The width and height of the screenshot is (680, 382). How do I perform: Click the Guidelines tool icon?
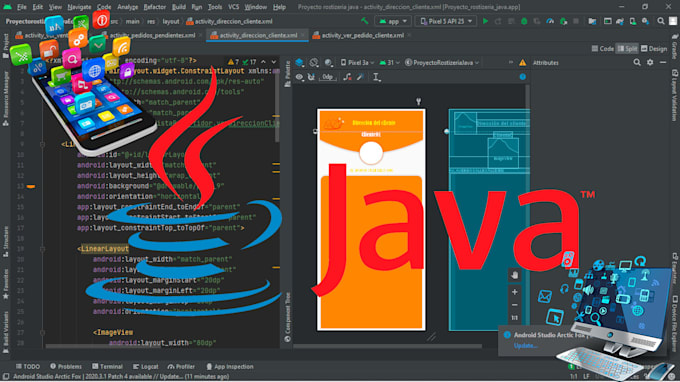pos(376,77)
